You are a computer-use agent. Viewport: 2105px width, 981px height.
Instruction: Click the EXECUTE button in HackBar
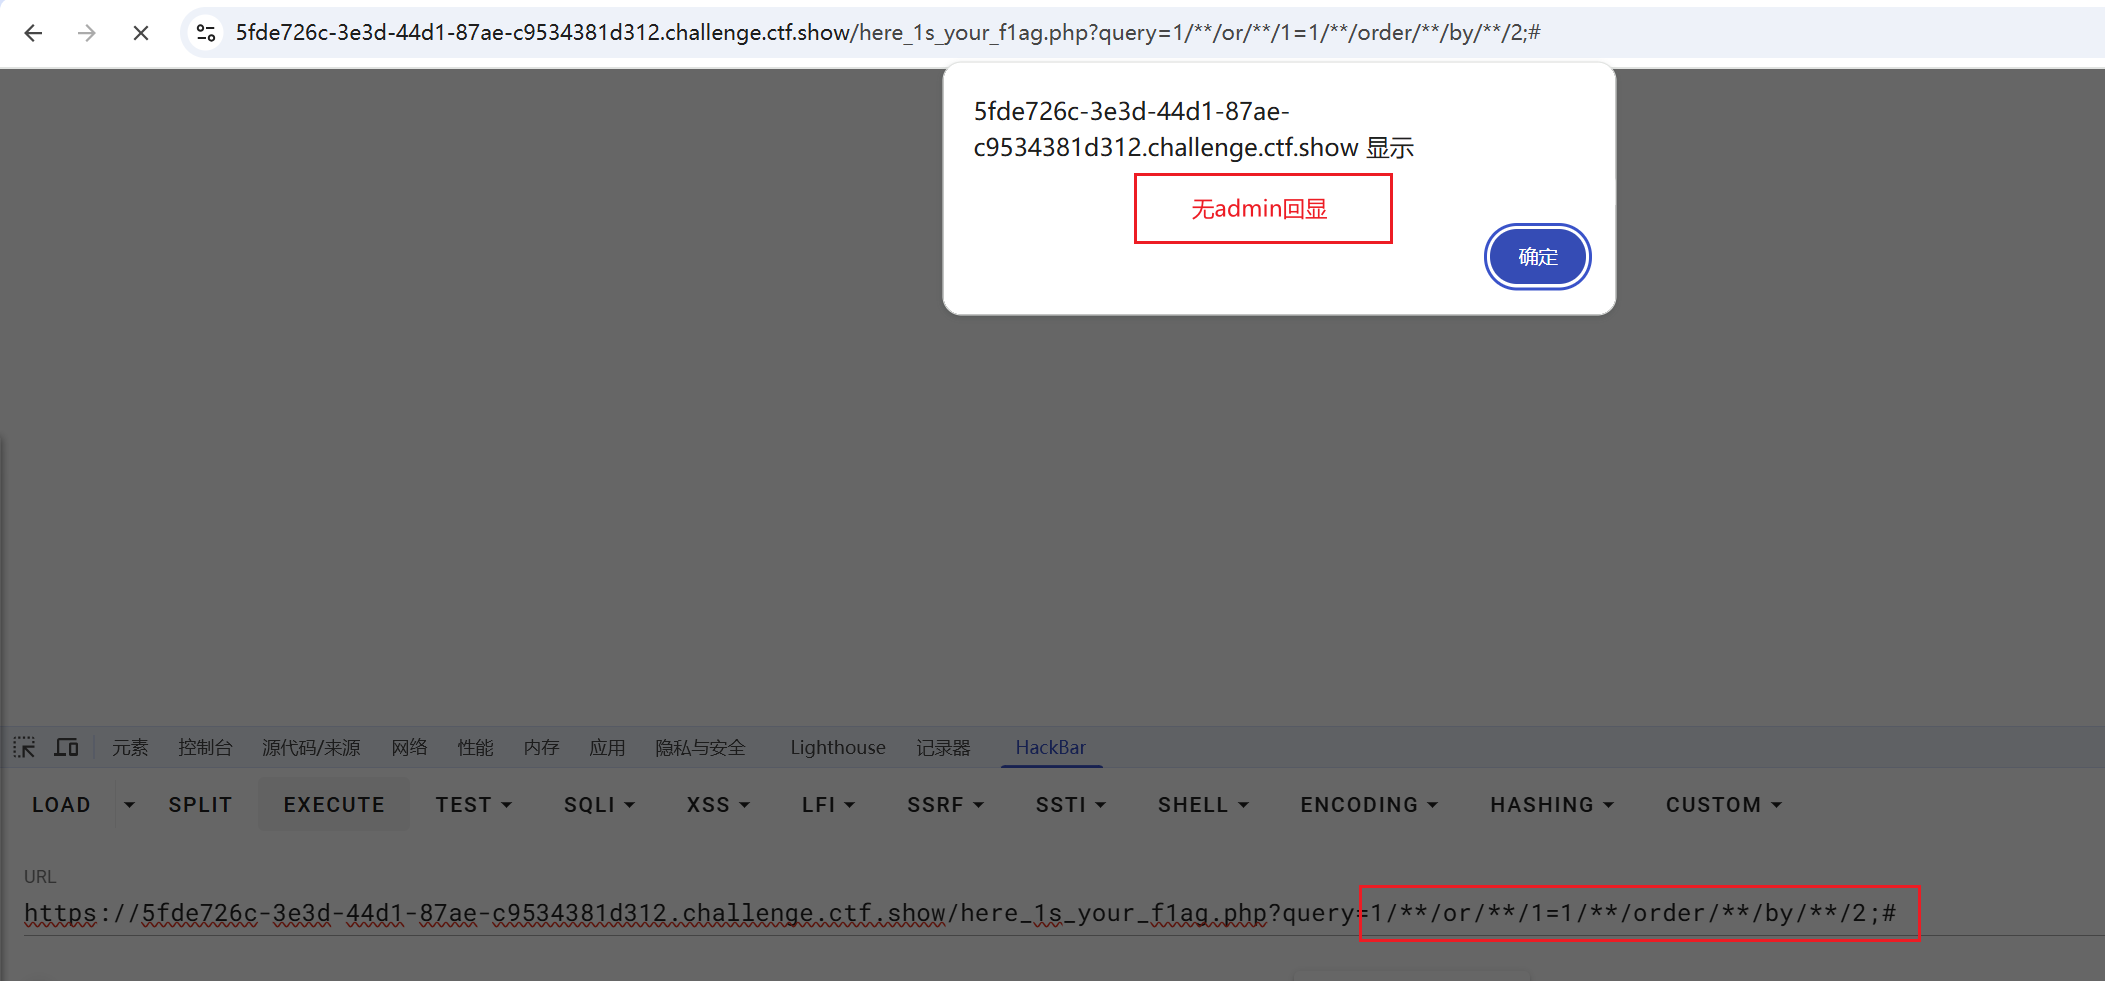click(334, 804)
